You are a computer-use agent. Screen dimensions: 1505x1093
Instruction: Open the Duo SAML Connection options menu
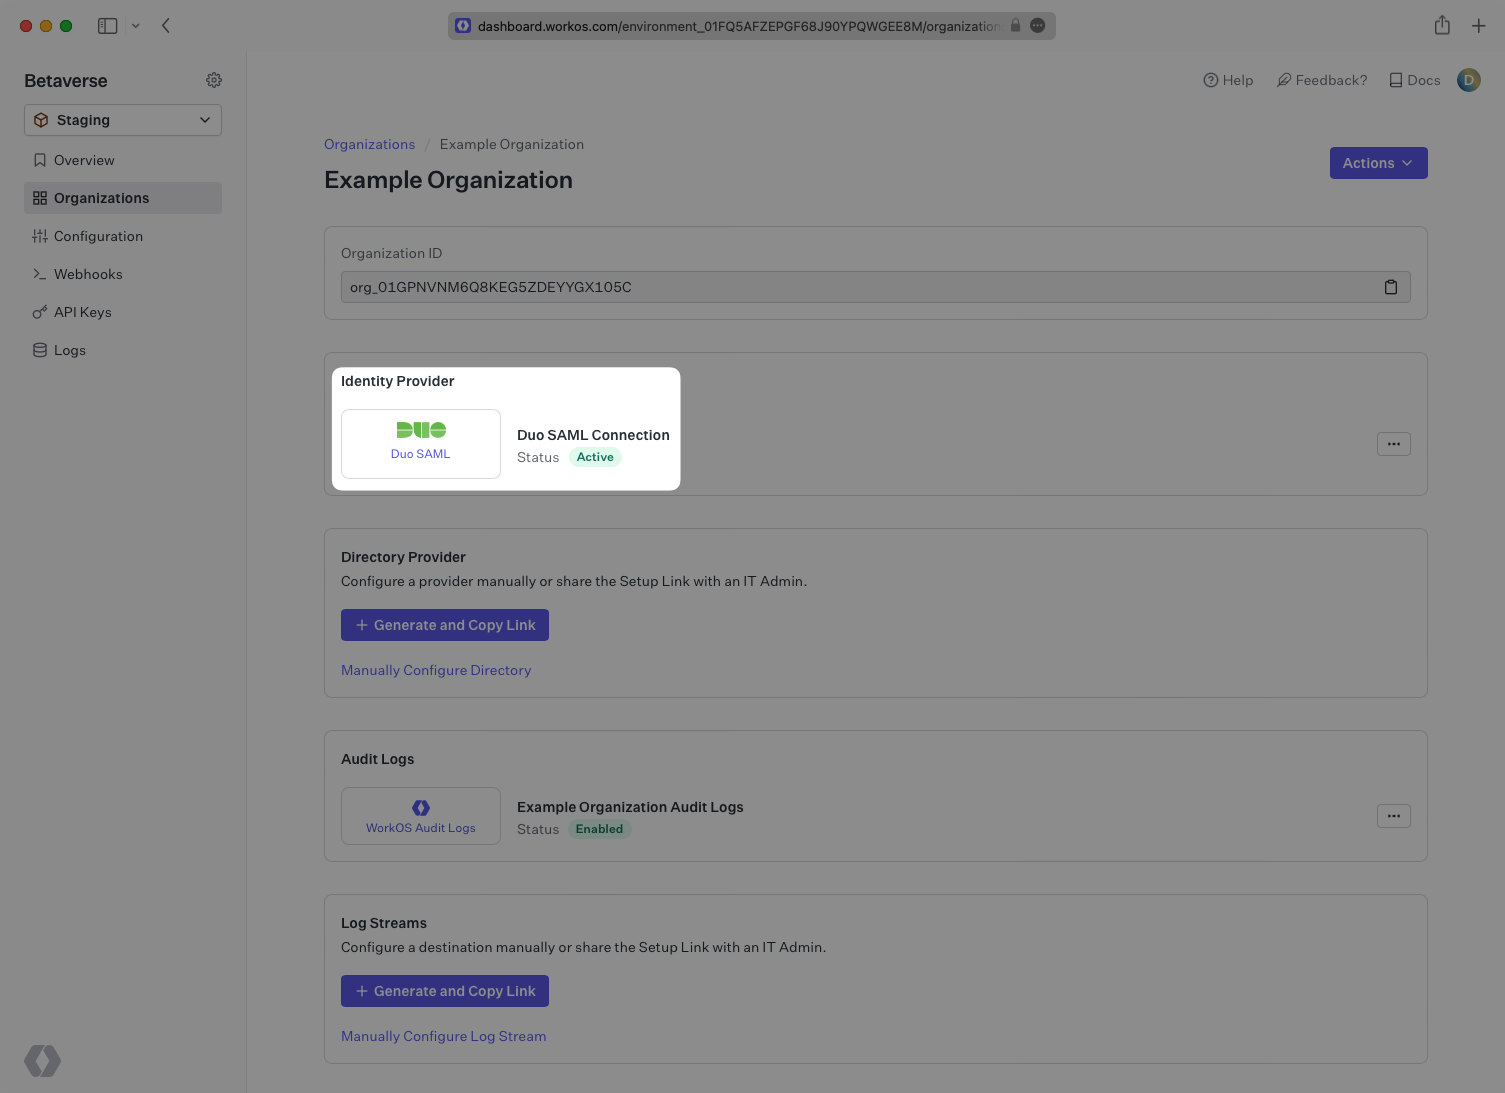tap(1393, 444)
